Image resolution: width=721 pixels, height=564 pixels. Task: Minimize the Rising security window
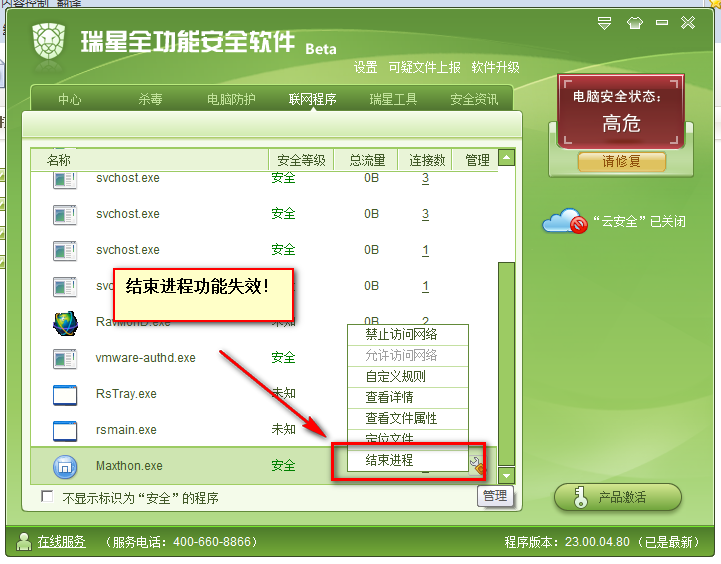pos(662,23)
